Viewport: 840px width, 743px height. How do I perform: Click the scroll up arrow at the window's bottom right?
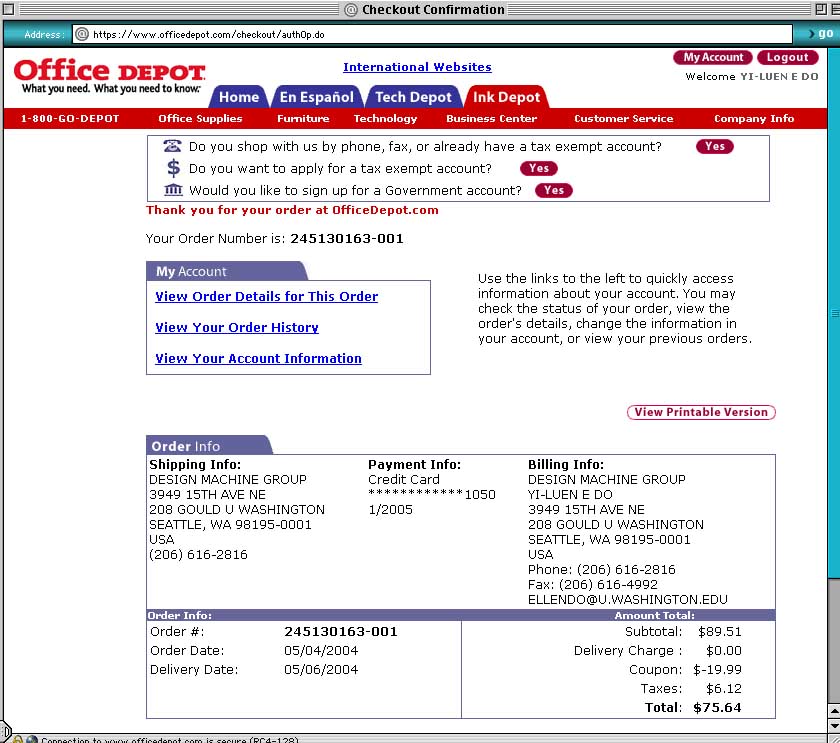[834, 711]
